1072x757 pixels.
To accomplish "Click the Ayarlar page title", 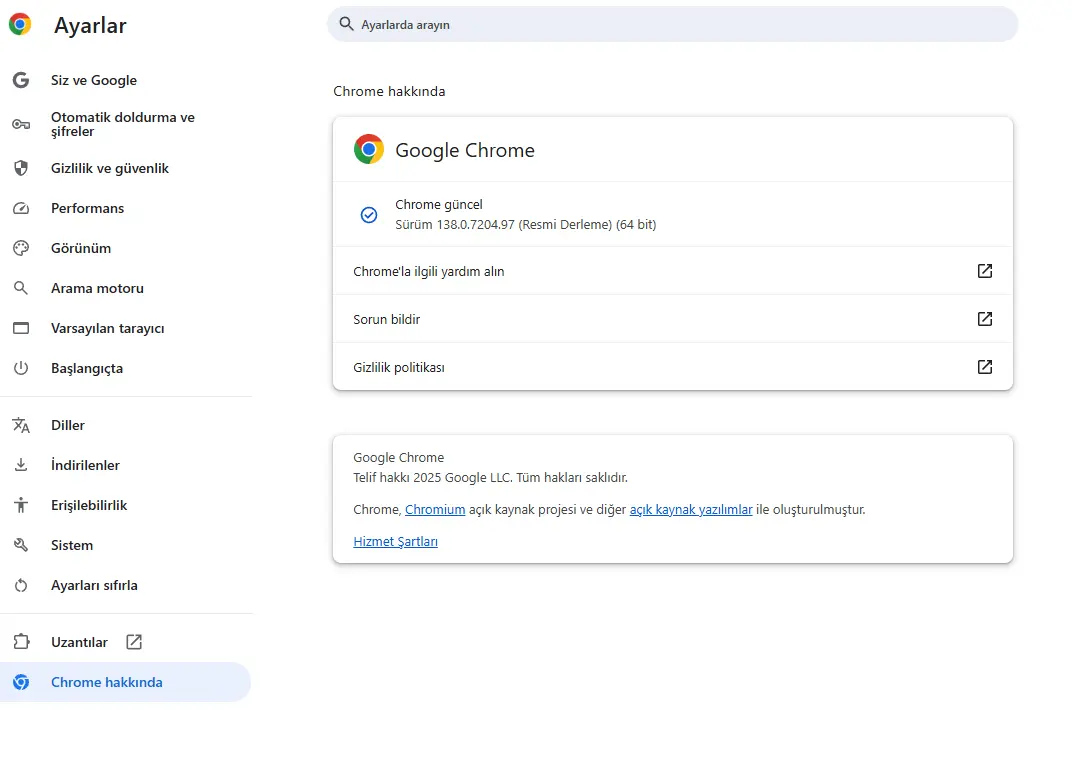I will pyautogui.click(x=90, y=25).
